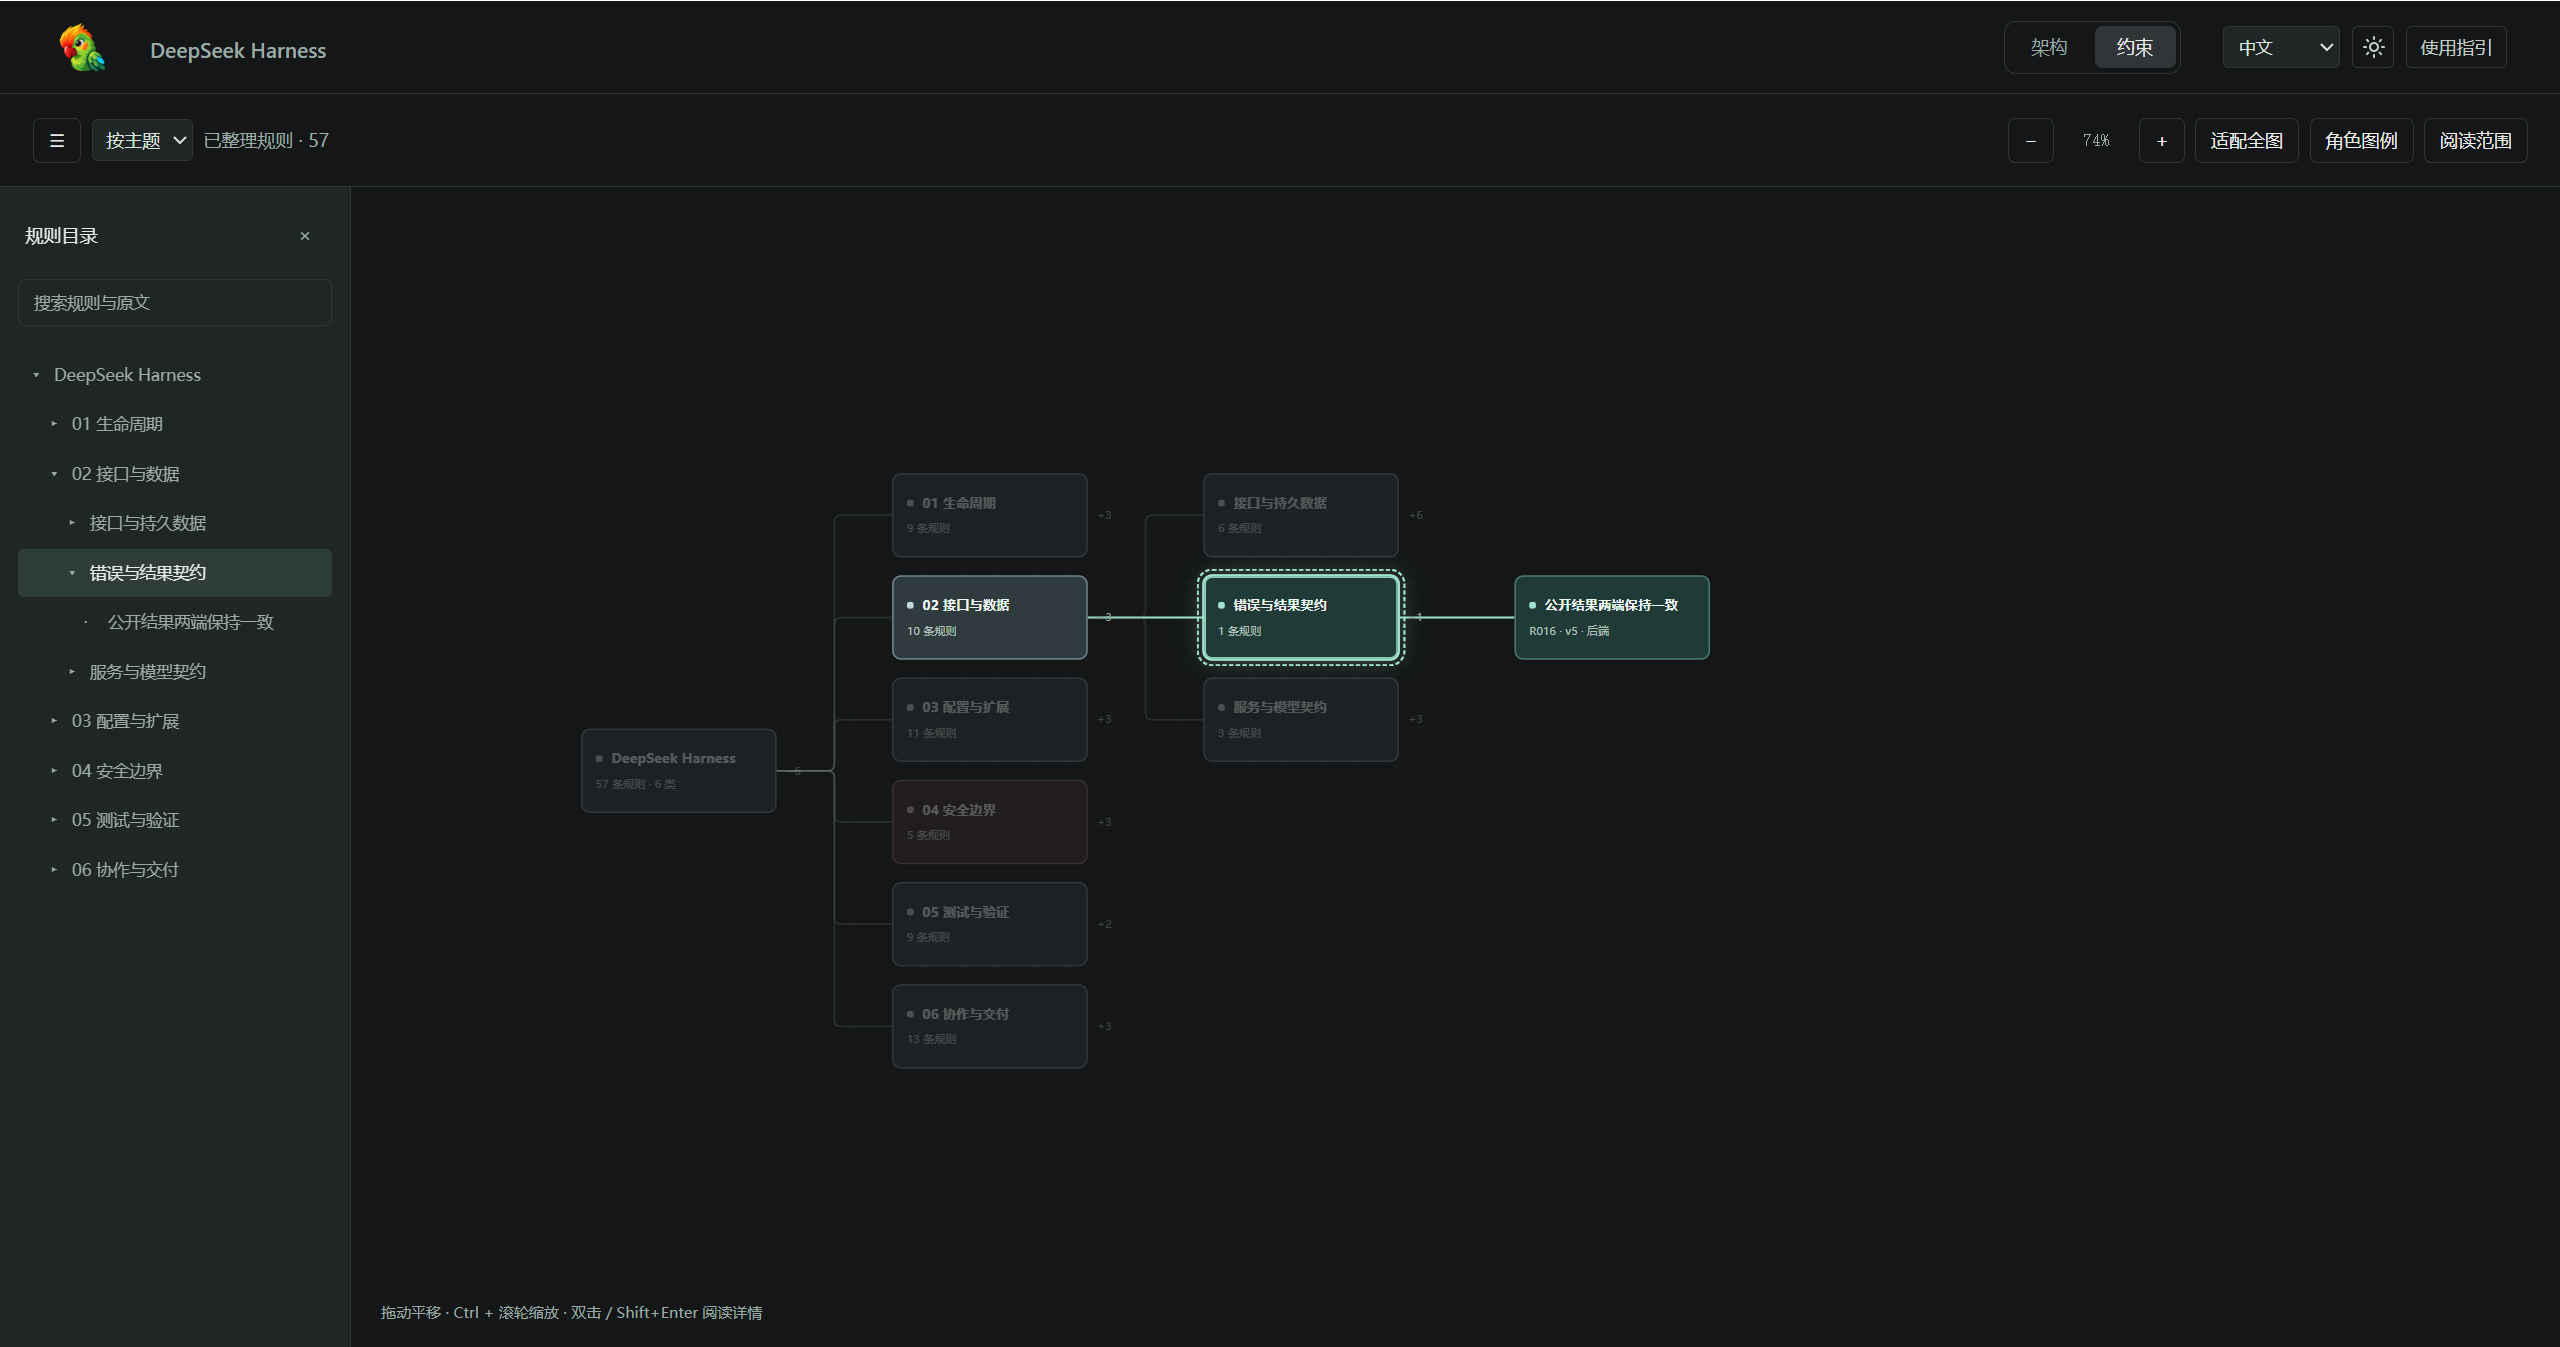
Task: Click the 03 配置与扩展 graph node
Action: (x=990, y=720)
